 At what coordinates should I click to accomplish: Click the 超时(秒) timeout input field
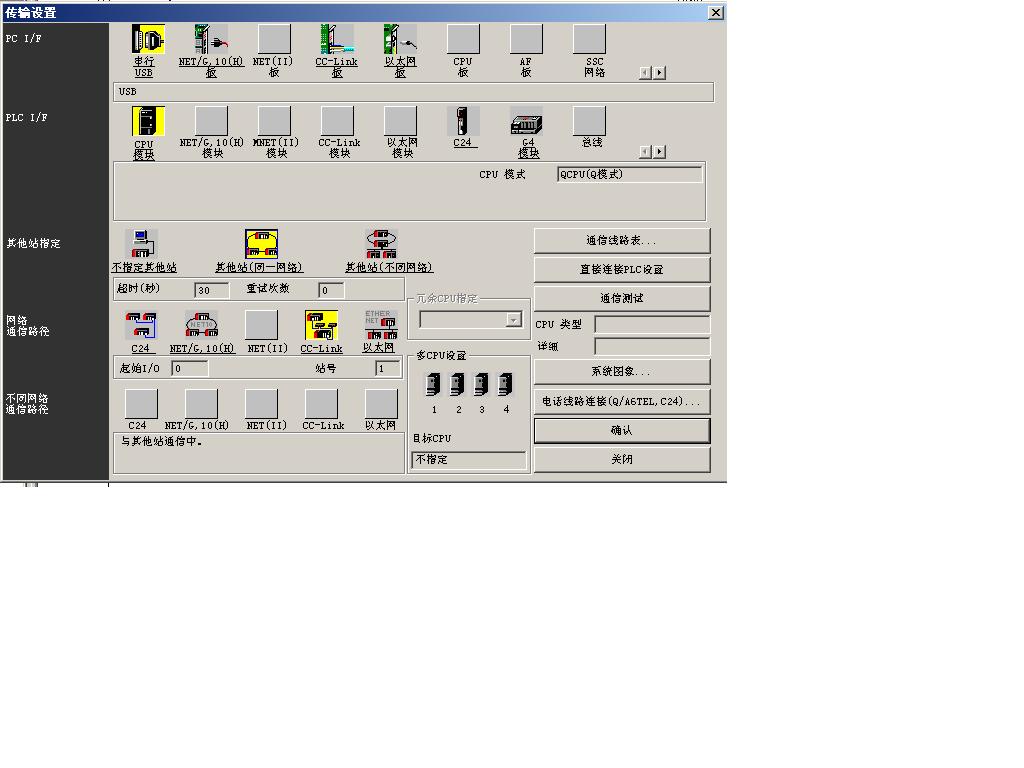tap(211, 290)
